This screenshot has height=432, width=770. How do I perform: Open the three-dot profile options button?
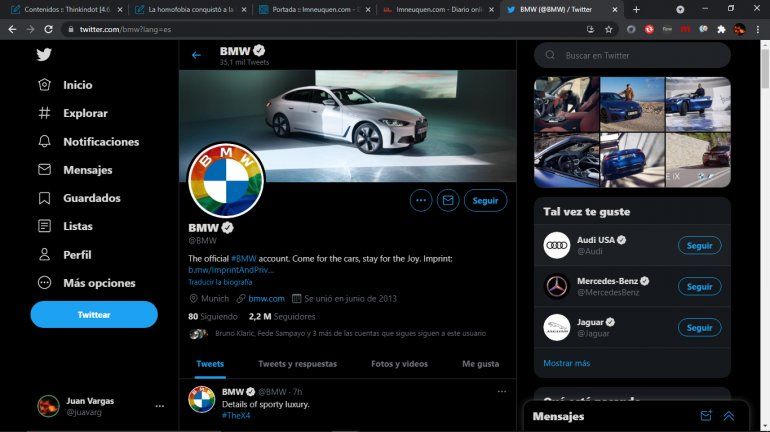pos(421,200)
